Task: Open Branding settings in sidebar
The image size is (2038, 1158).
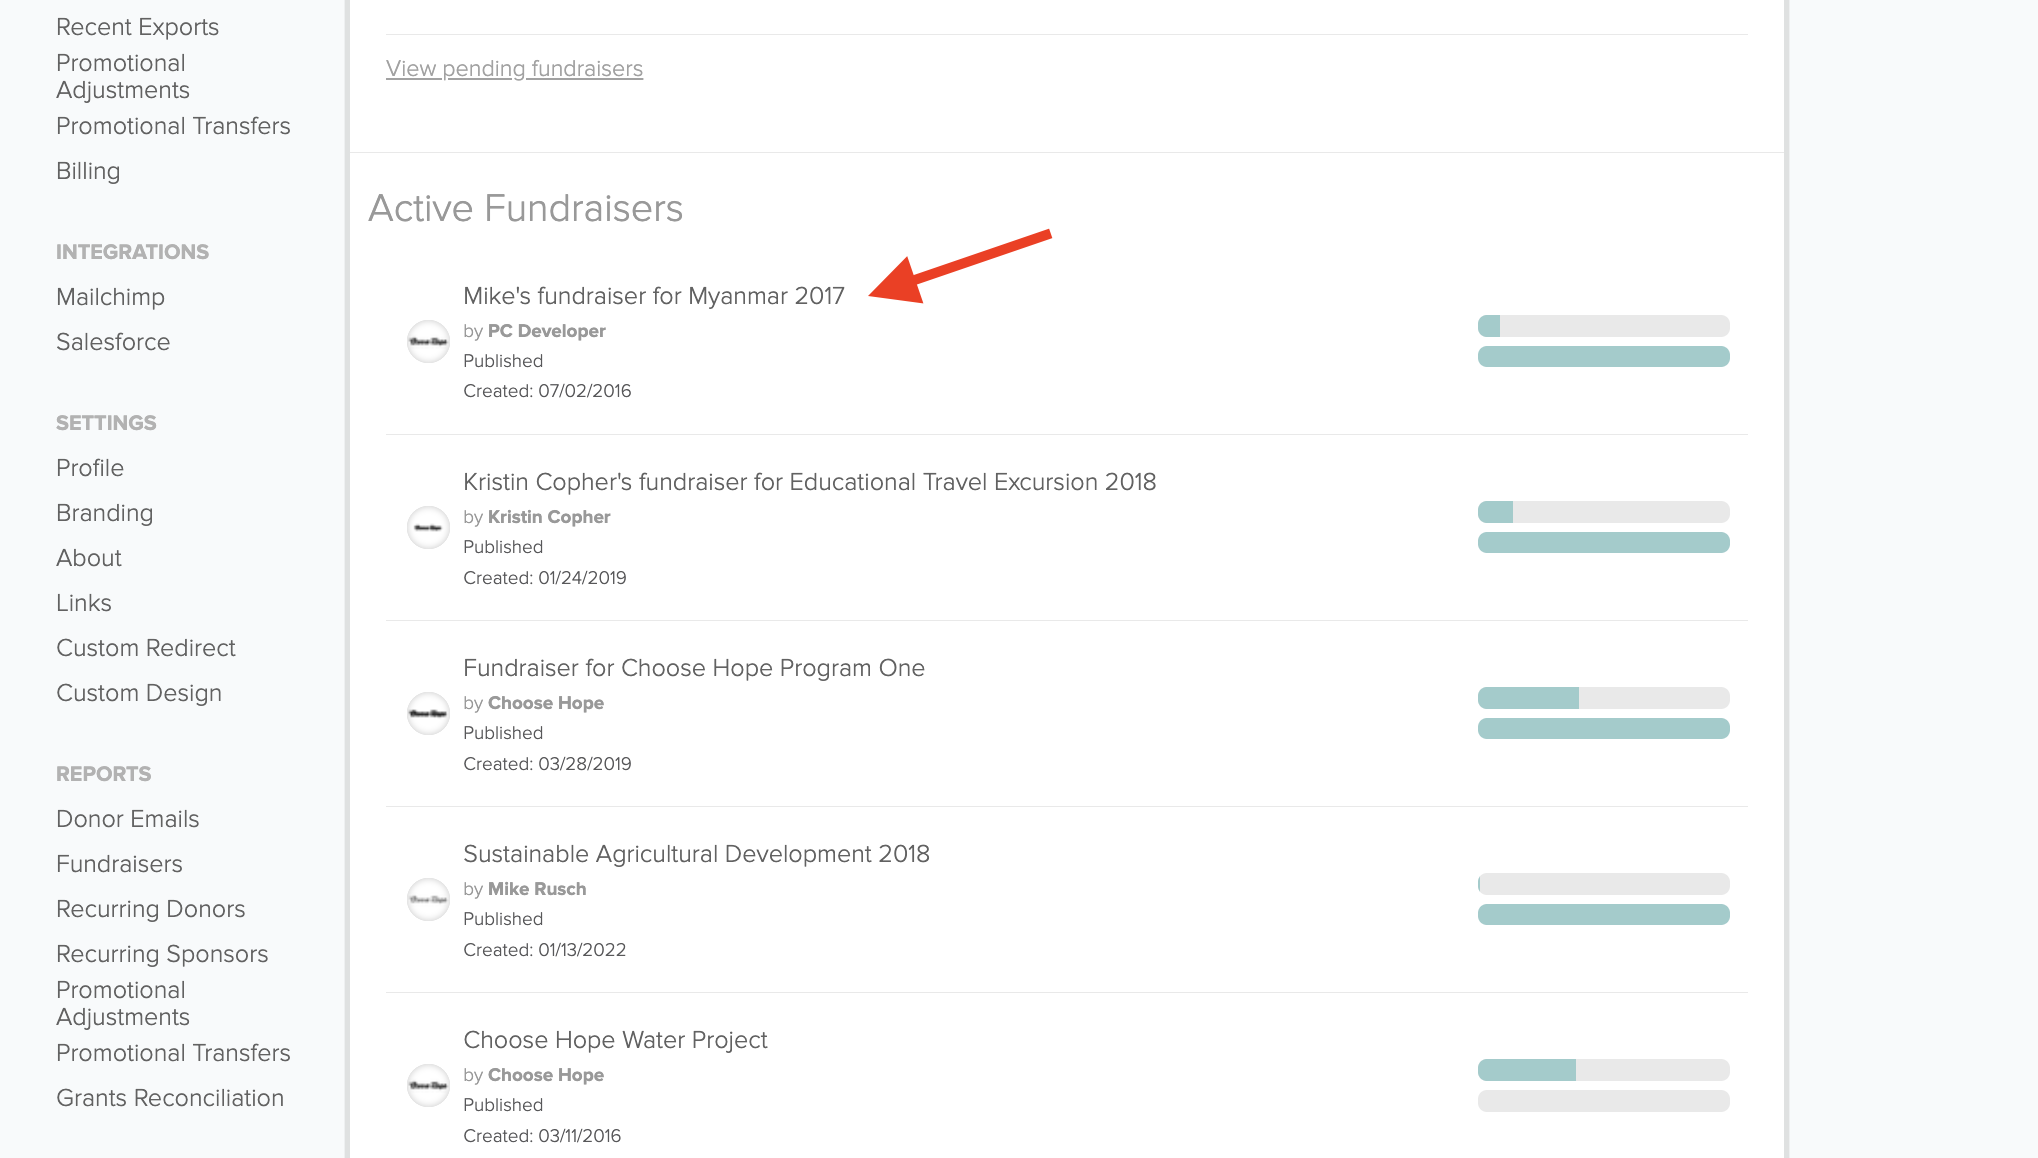Action: [x=104, y=513]
